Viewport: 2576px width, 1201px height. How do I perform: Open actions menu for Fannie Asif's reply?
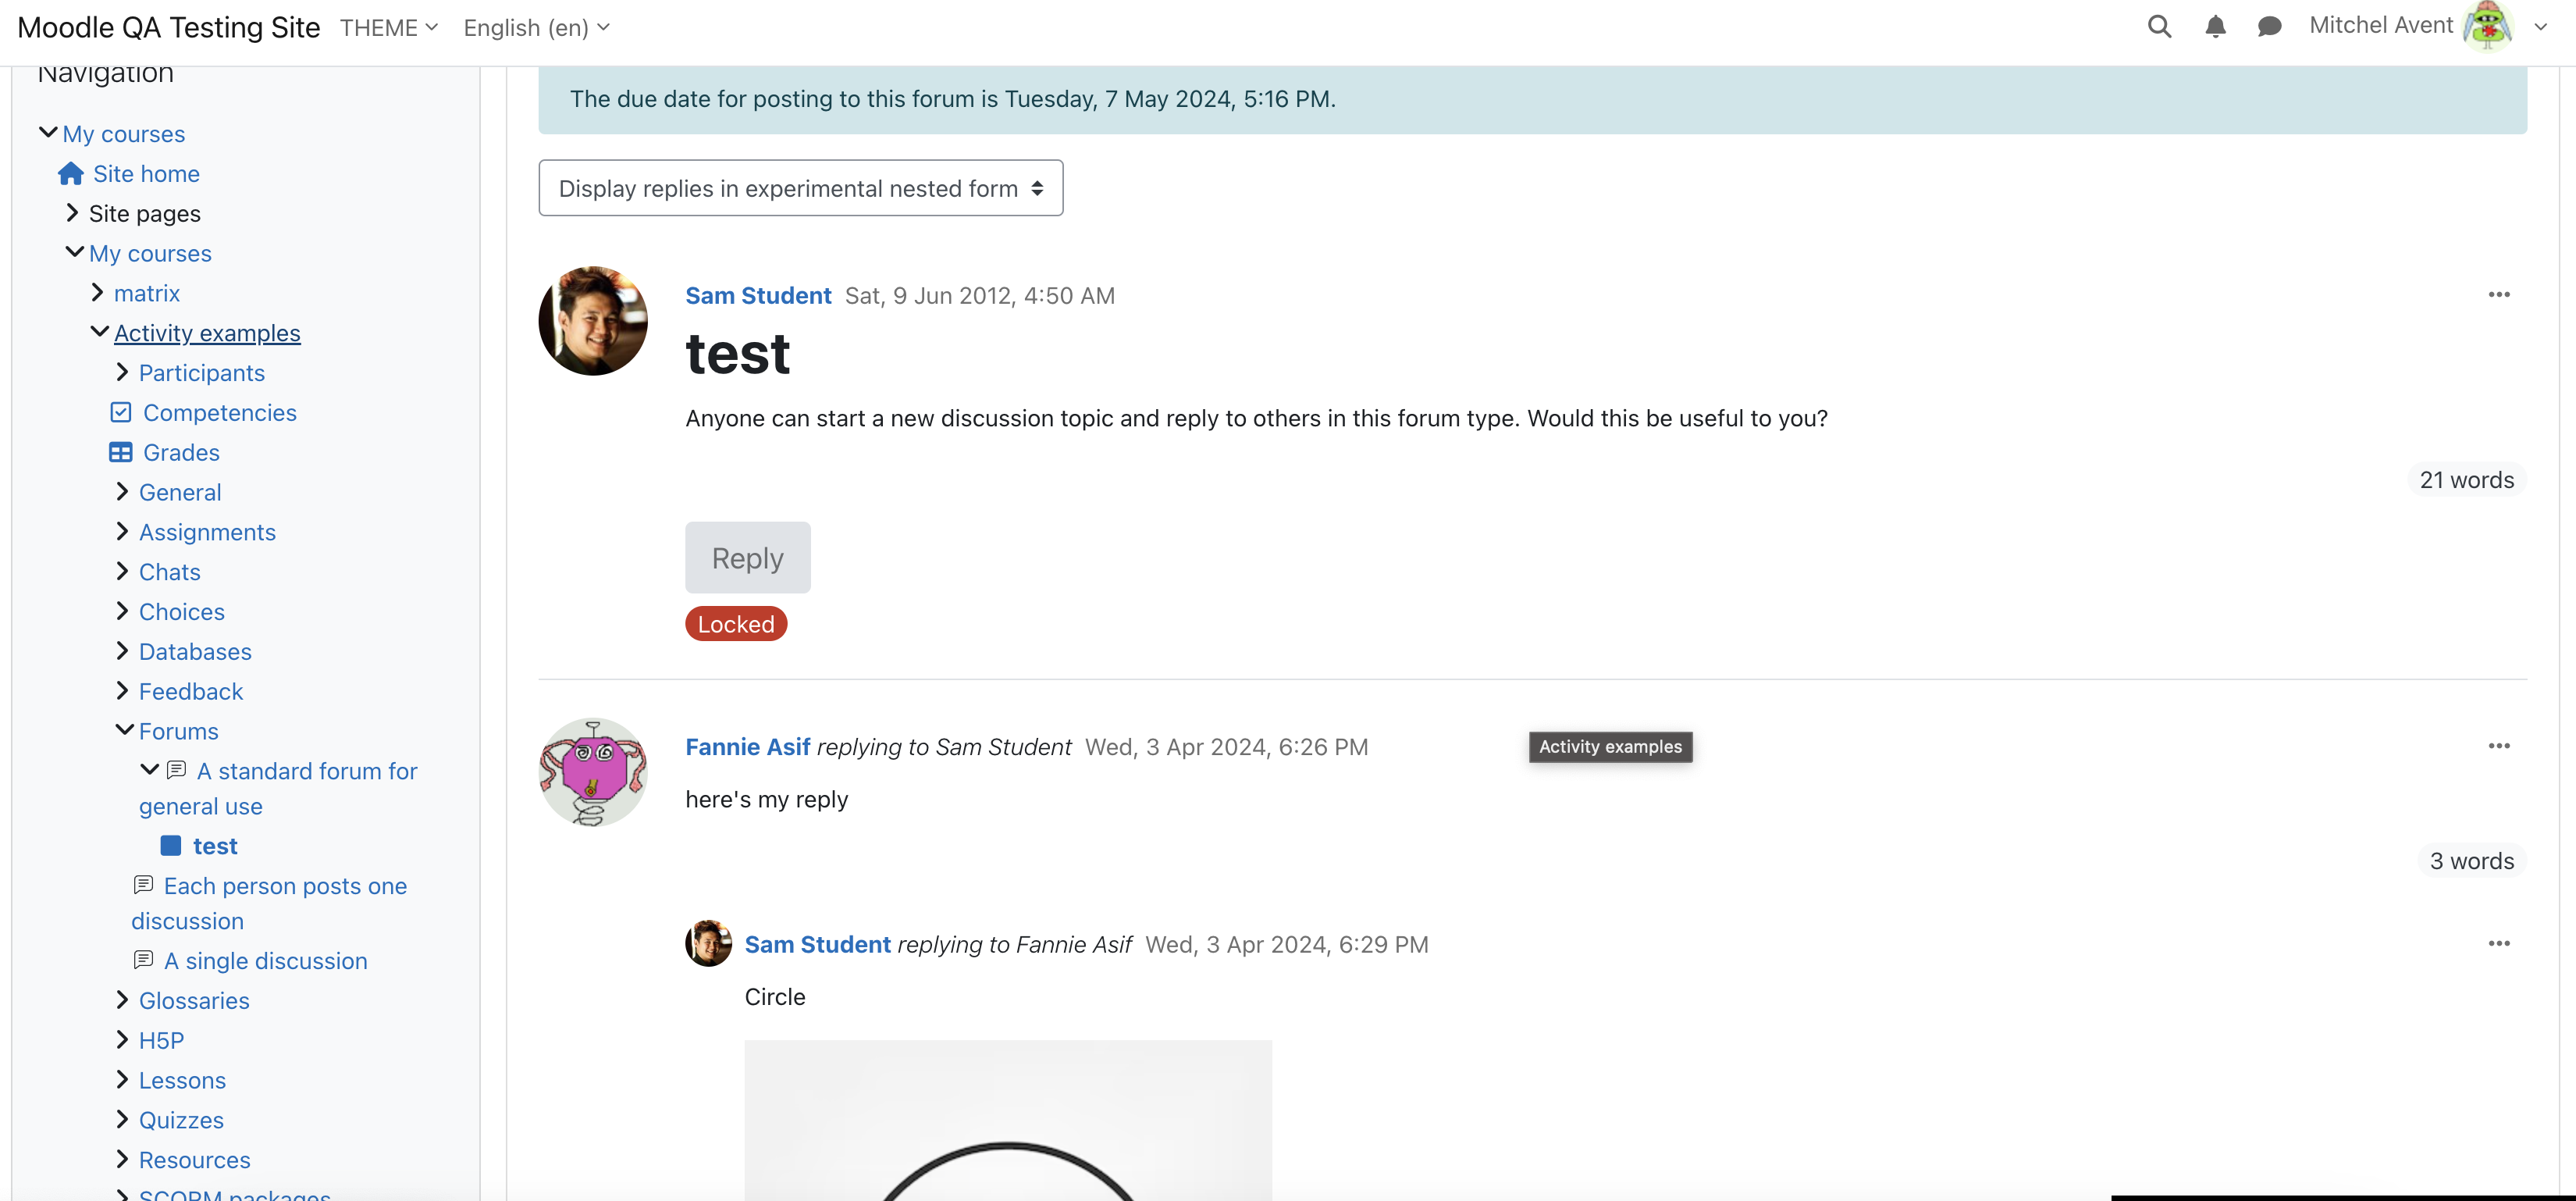pyautogui.click(x=2498, y=747)
